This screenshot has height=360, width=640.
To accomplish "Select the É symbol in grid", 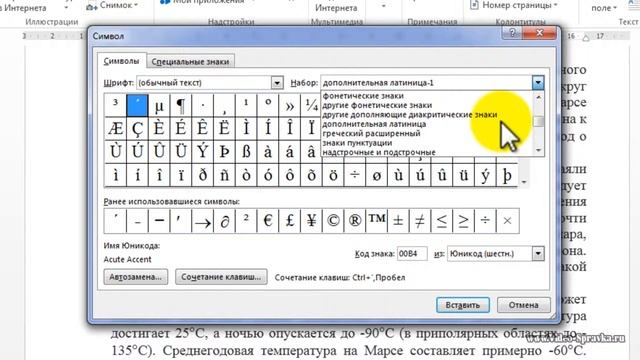I will pyautogui.click(x=180, y=129).
